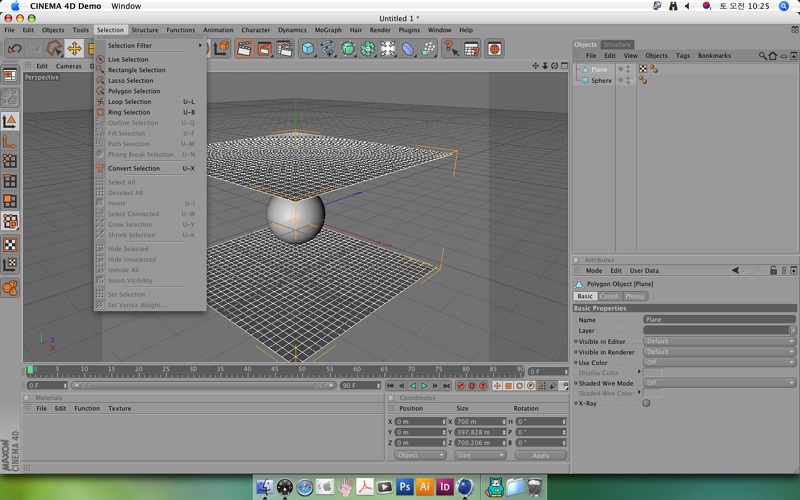Open the Size mode dropdown in Coordinates

coord(480,455)
